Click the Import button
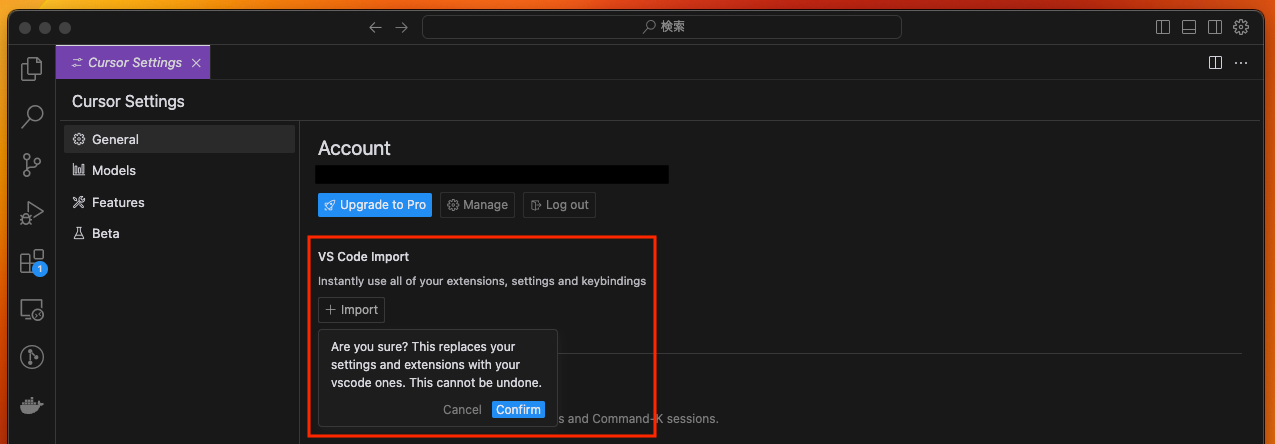The height and width of the screenshot is (444, 1275). pos(351,310)
